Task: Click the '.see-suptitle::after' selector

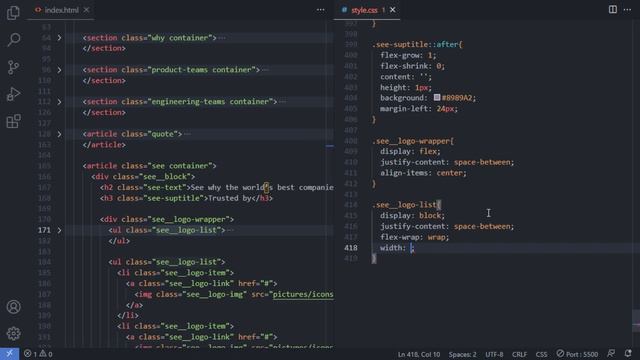Action: [415, 44]
